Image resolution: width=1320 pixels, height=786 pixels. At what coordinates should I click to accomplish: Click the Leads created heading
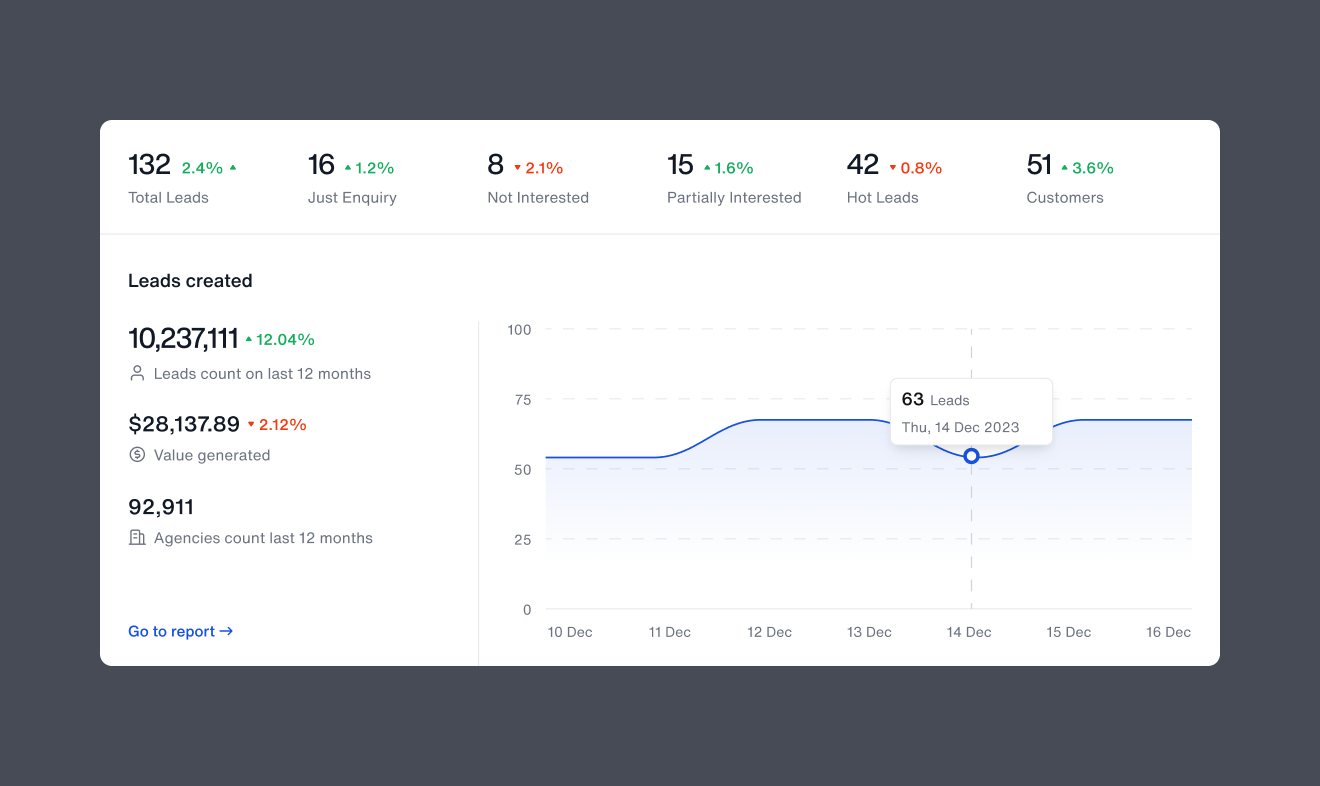[190, 281]
